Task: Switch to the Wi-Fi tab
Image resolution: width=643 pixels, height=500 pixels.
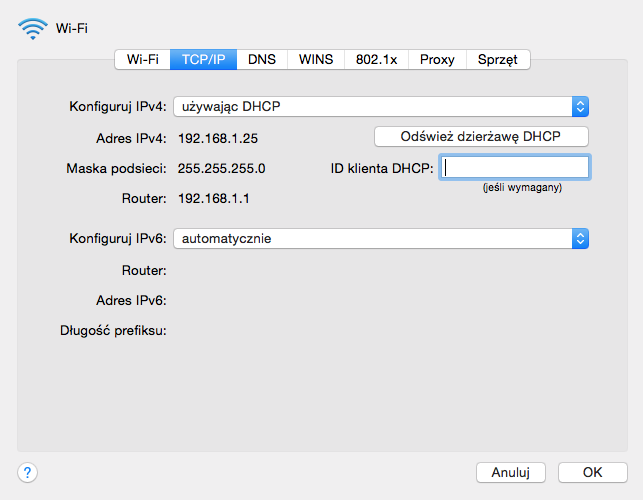Action: coord(142,60)
